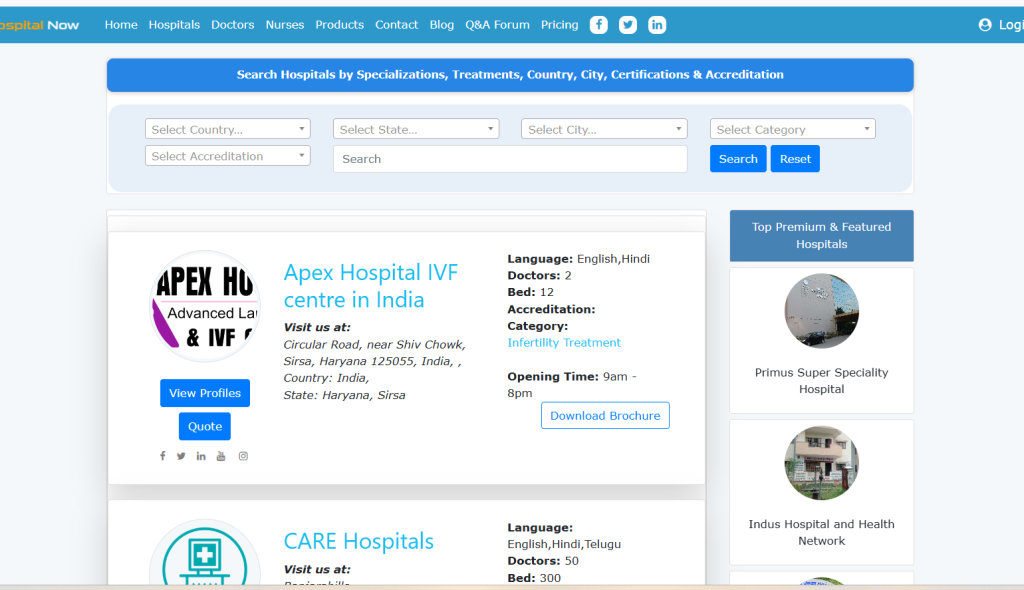Click the user login icon
This screenshot has height=590, width=1024.
985,25
